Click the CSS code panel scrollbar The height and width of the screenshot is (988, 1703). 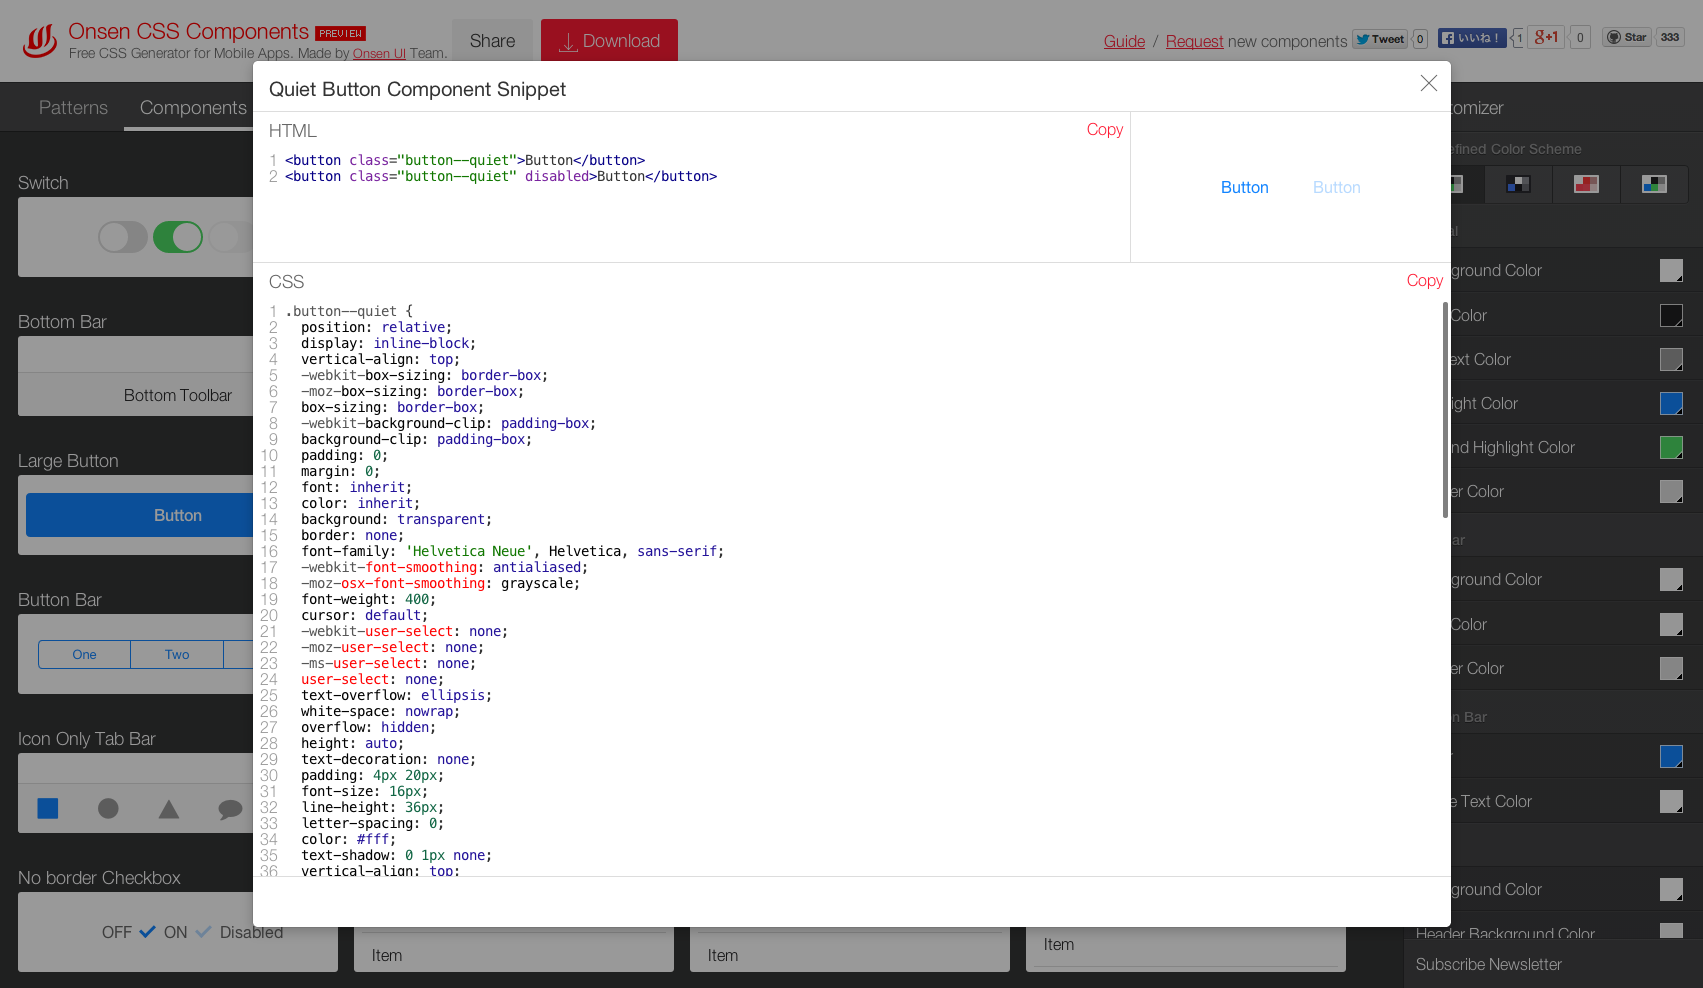1445,411
